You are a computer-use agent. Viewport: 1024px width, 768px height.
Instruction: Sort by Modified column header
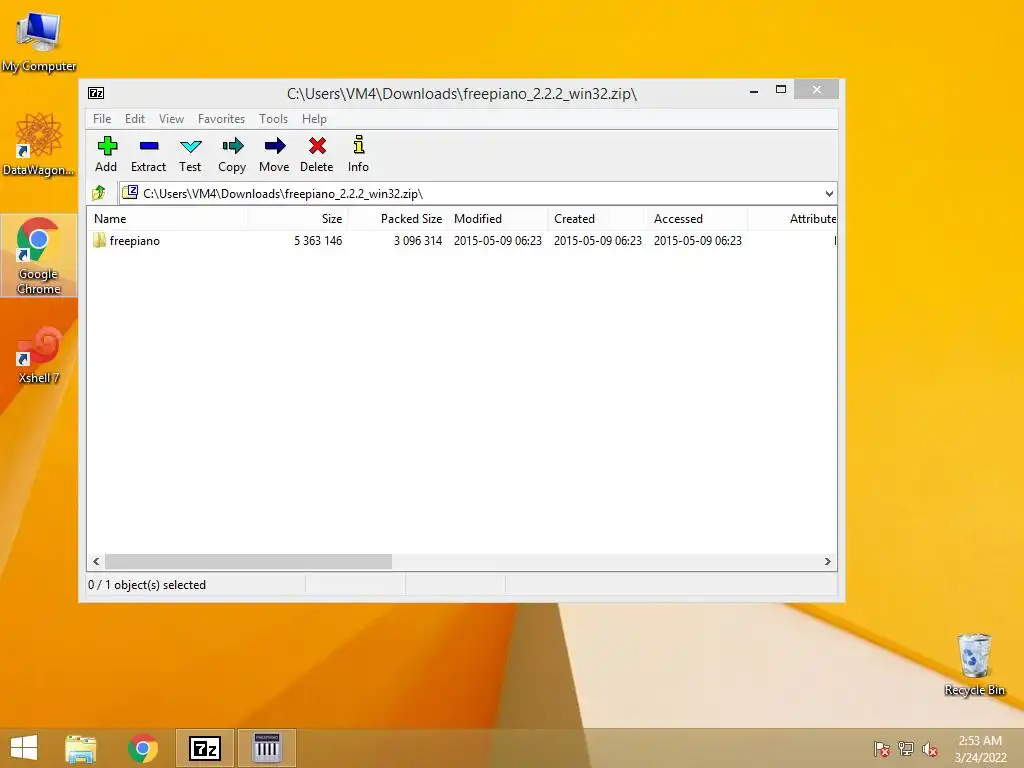pyautogui.click(x=498, y=219)
